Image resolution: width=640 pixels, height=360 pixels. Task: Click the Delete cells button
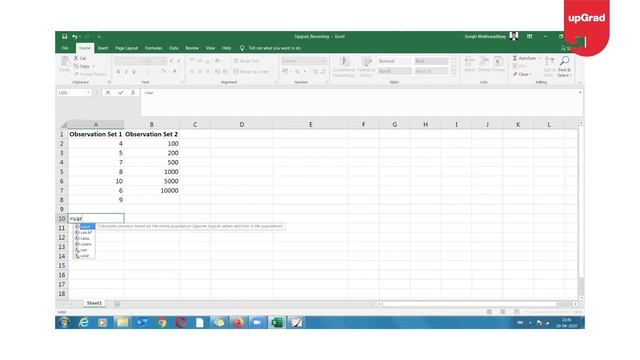(484, 65)
